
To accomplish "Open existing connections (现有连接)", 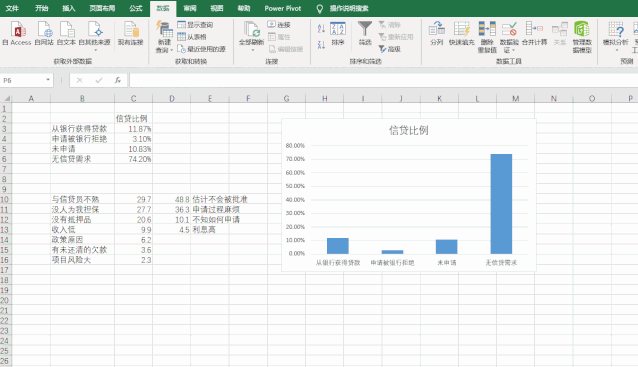I will pos(131,33).
